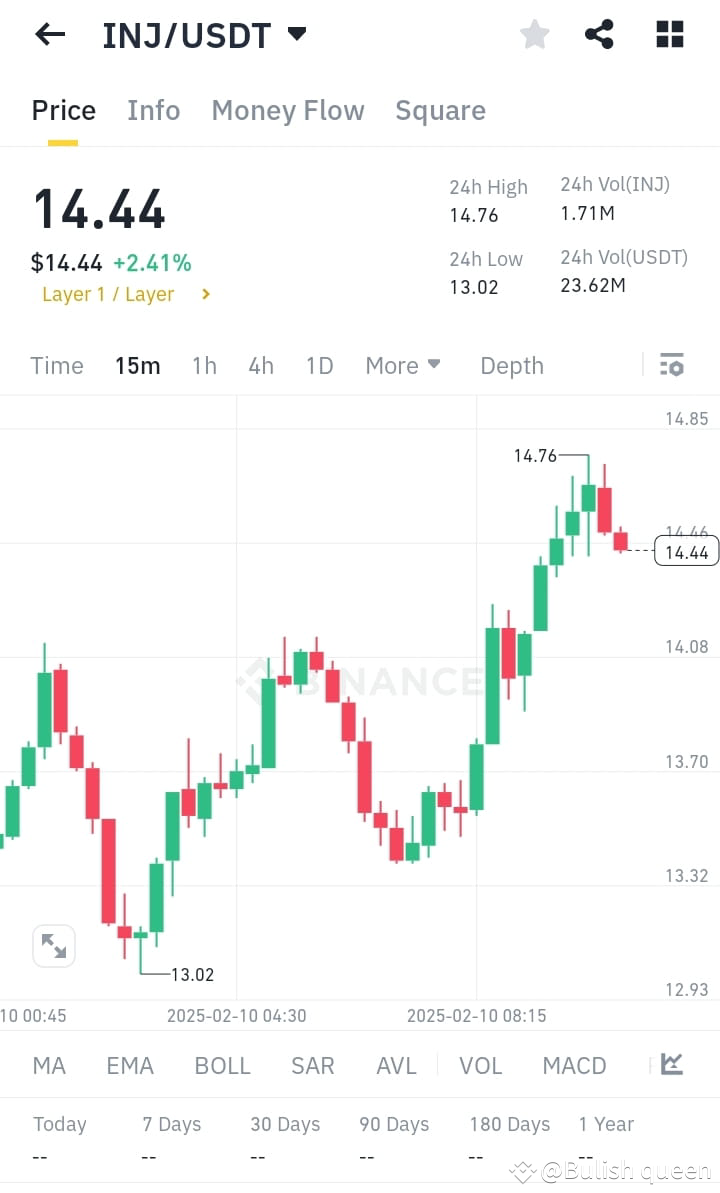
Task: Enable the VOL indicator
Action: coord(481,1066)
